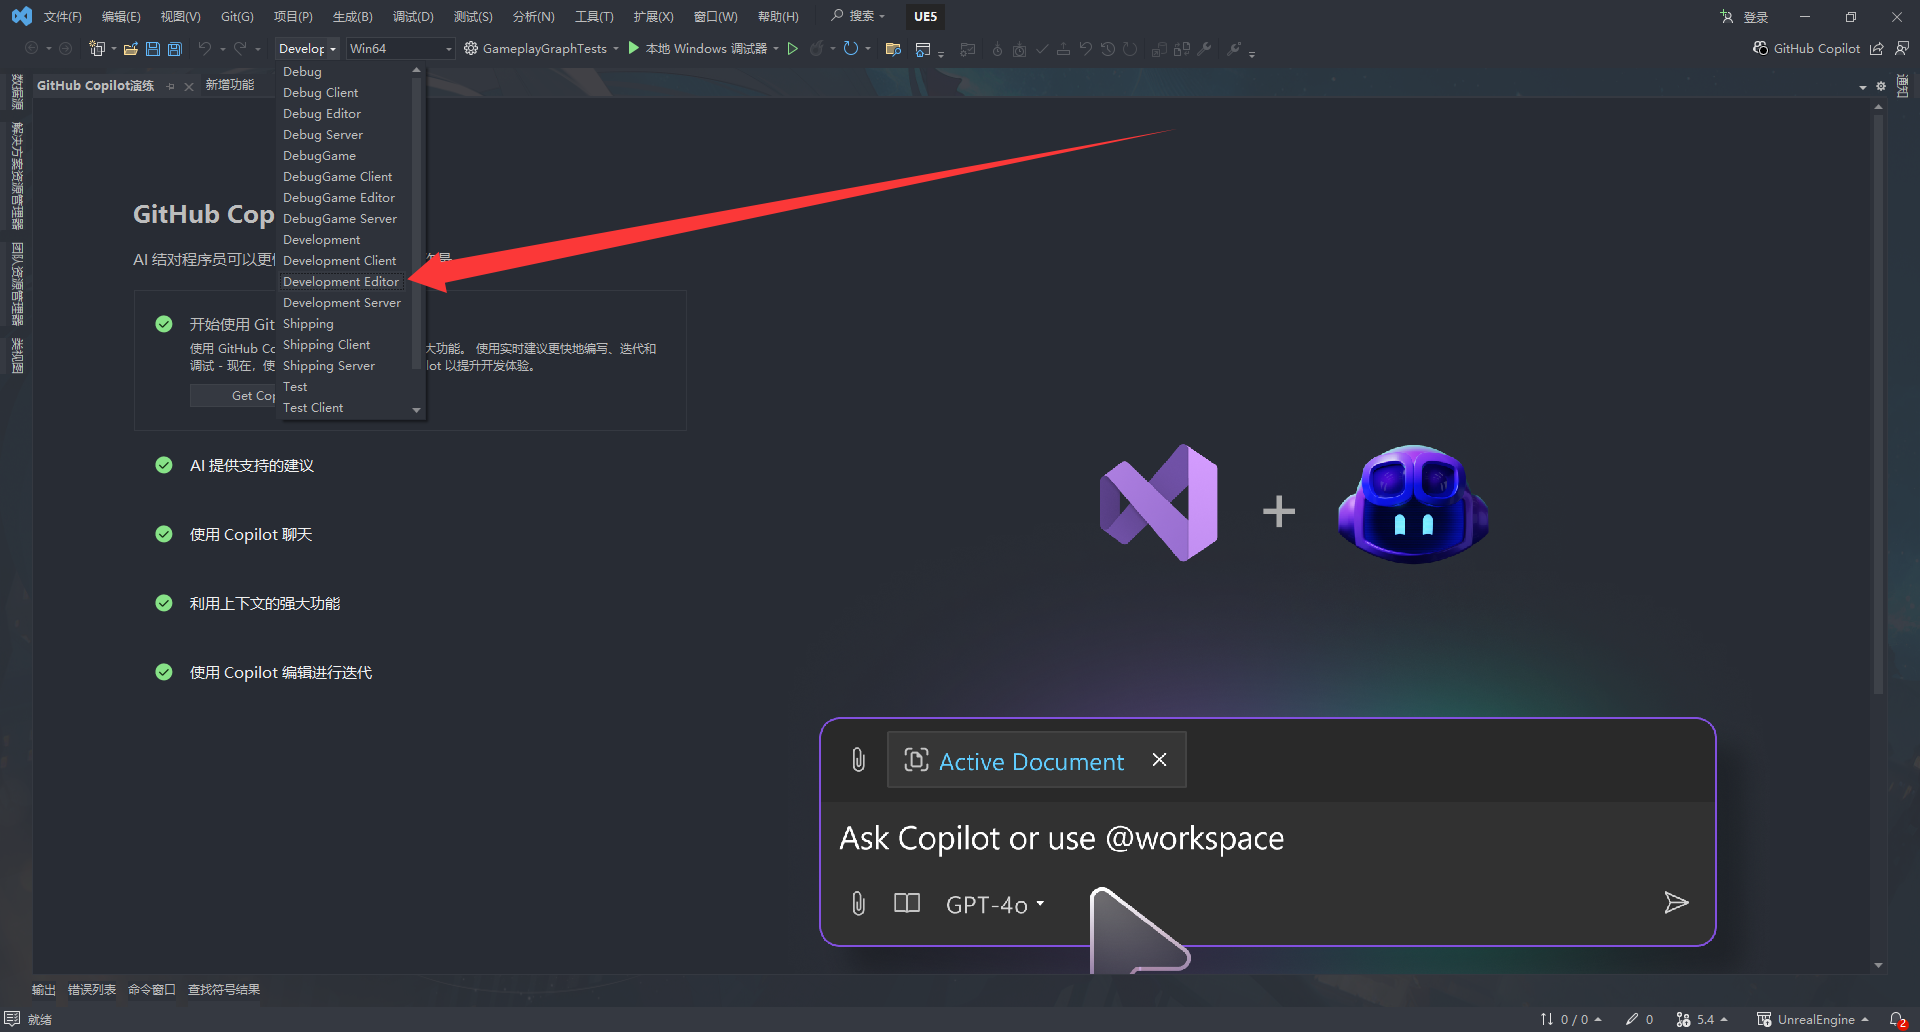1920x1032 pixels.
Task: Remove the Active Document reference
Action: click(x=1159, y=760)
